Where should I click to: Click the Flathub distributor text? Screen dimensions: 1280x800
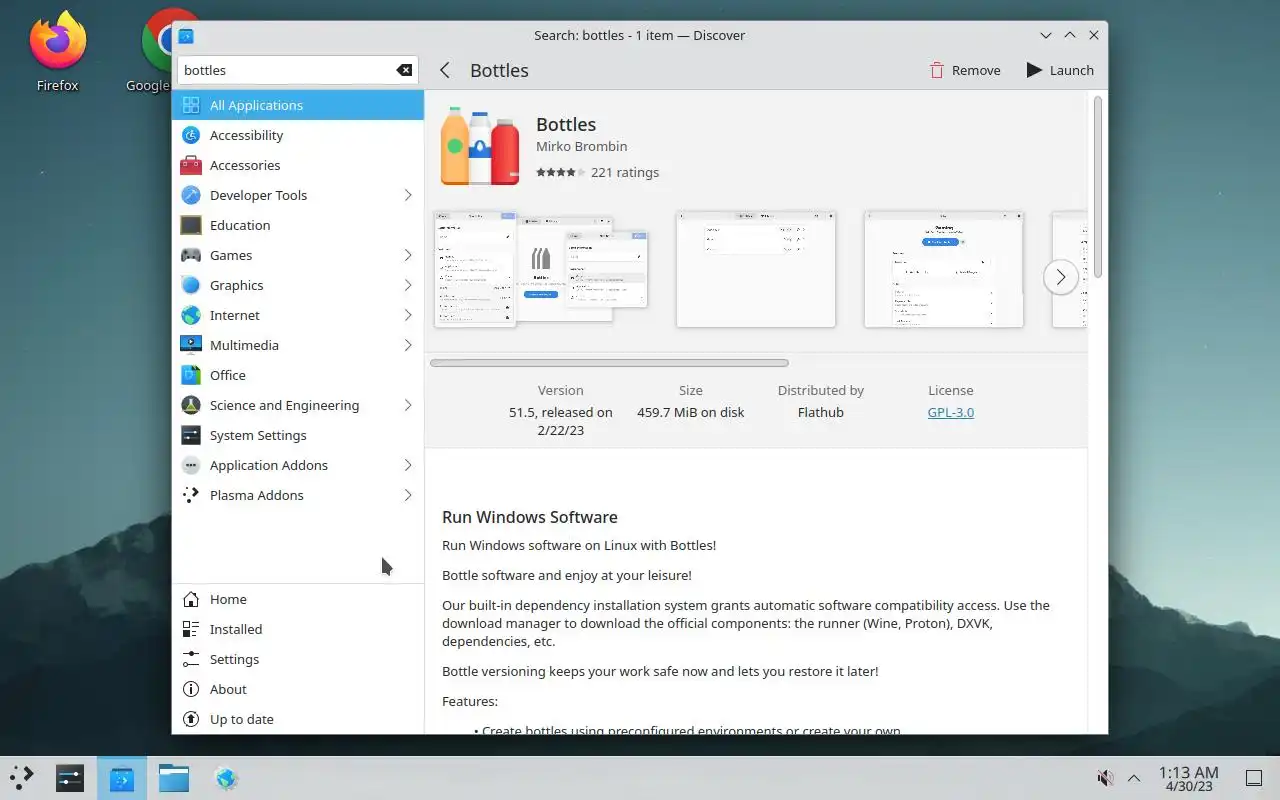tap(821, 412)
